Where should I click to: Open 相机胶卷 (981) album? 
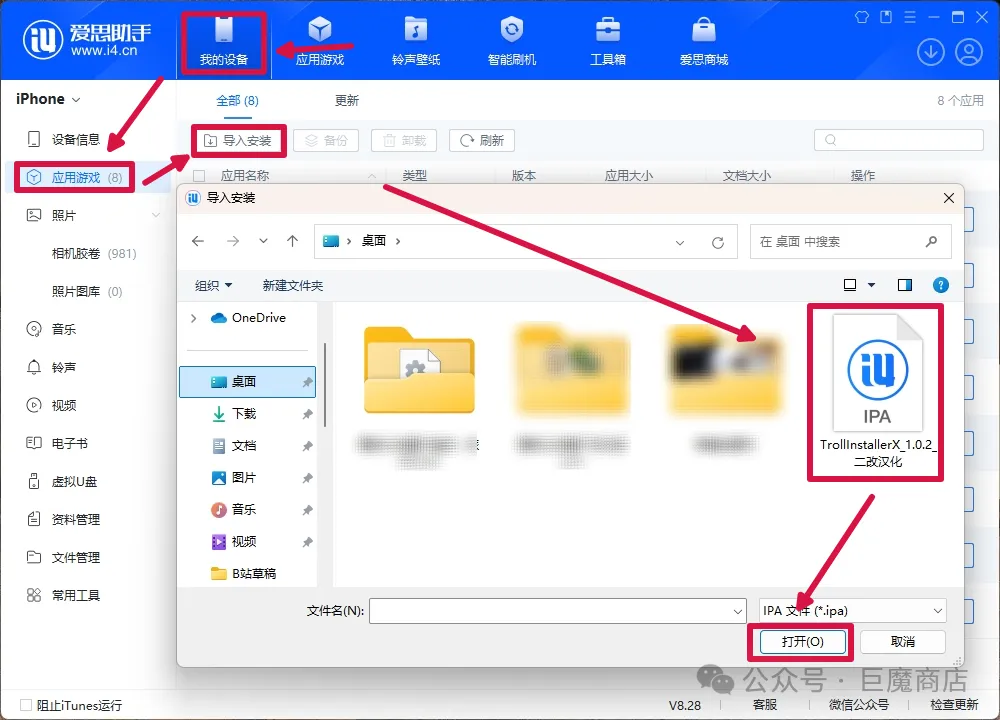point(94,254)
